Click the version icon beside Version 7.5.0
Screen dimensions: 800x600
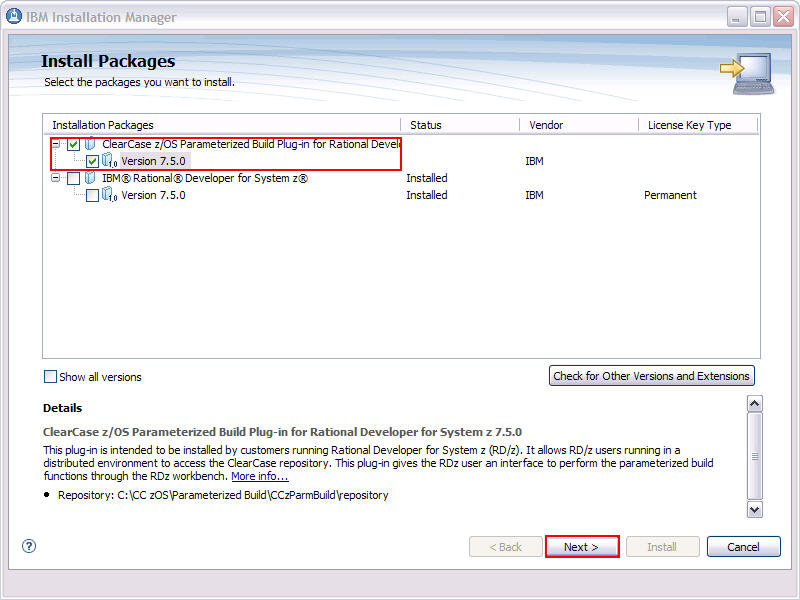click(105, 160)
